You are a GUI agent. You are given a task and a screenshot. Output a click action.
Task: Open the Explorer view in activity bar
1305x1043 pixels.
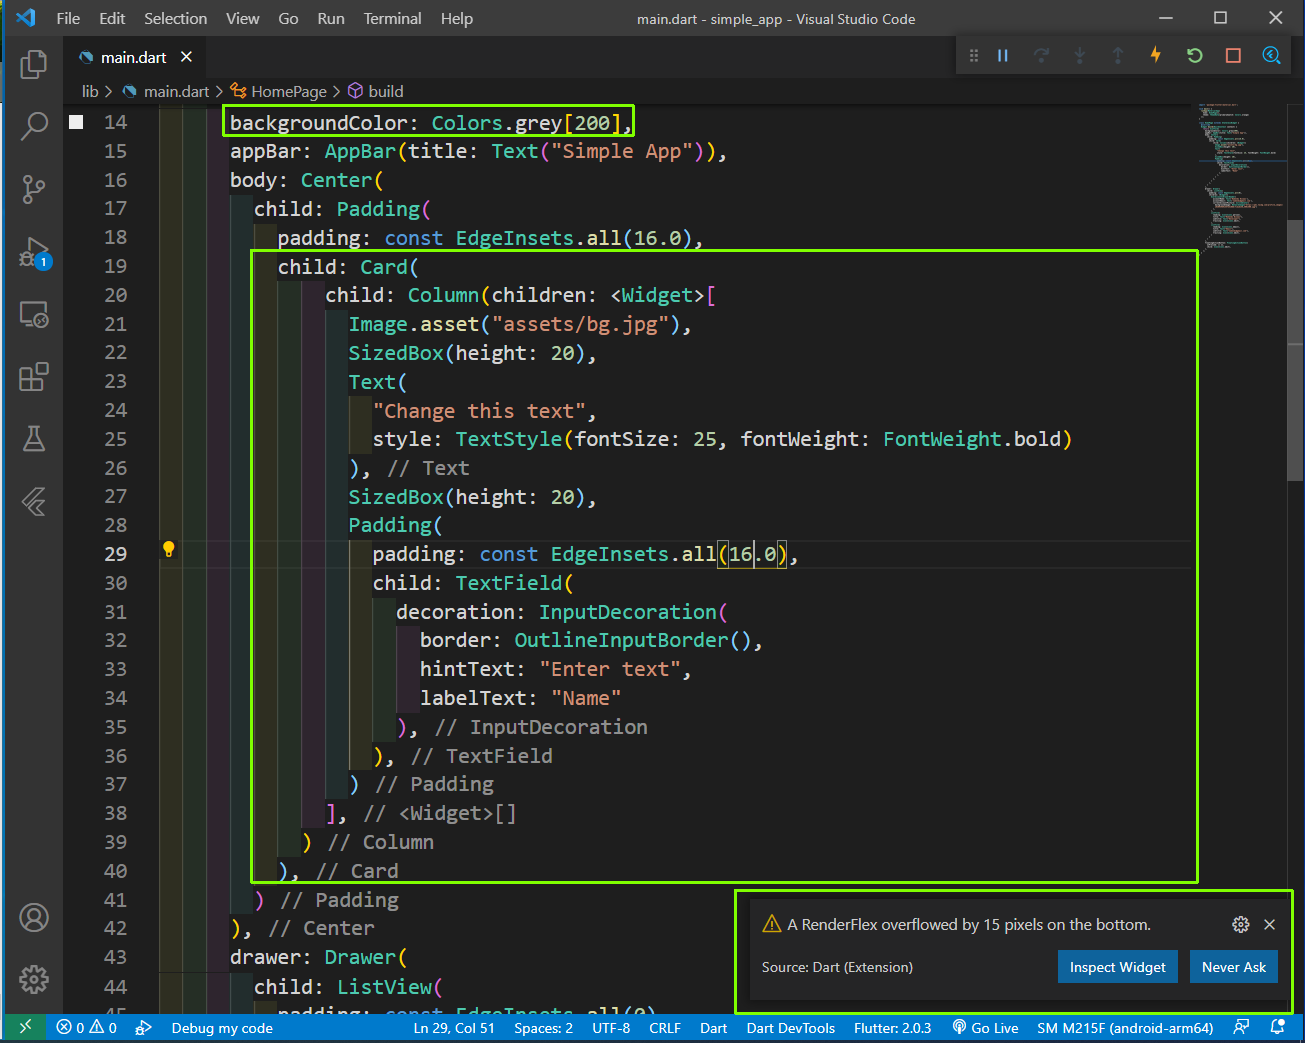click(34, 64)
